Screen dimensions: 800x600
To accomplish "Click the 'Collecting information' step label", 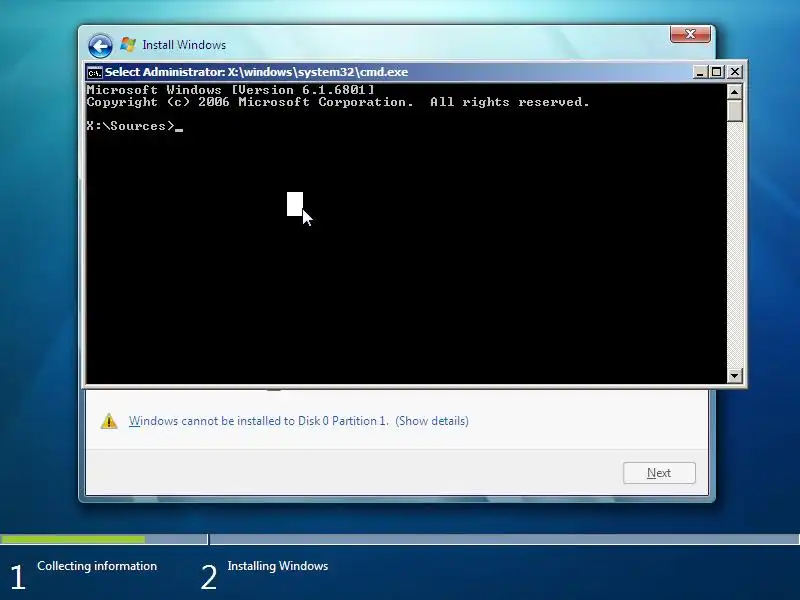I will click(97, 566).
